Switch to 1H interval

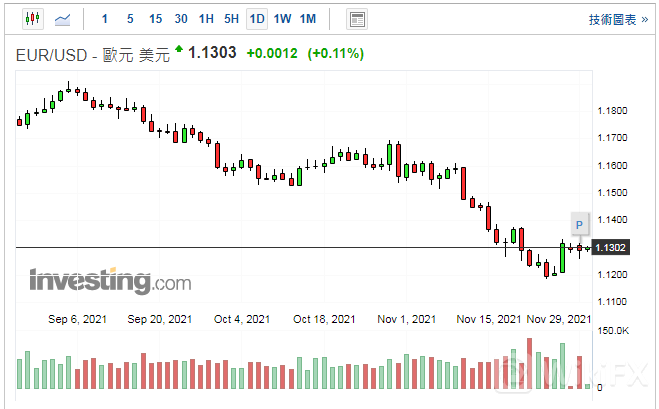[x=206, y=19]
